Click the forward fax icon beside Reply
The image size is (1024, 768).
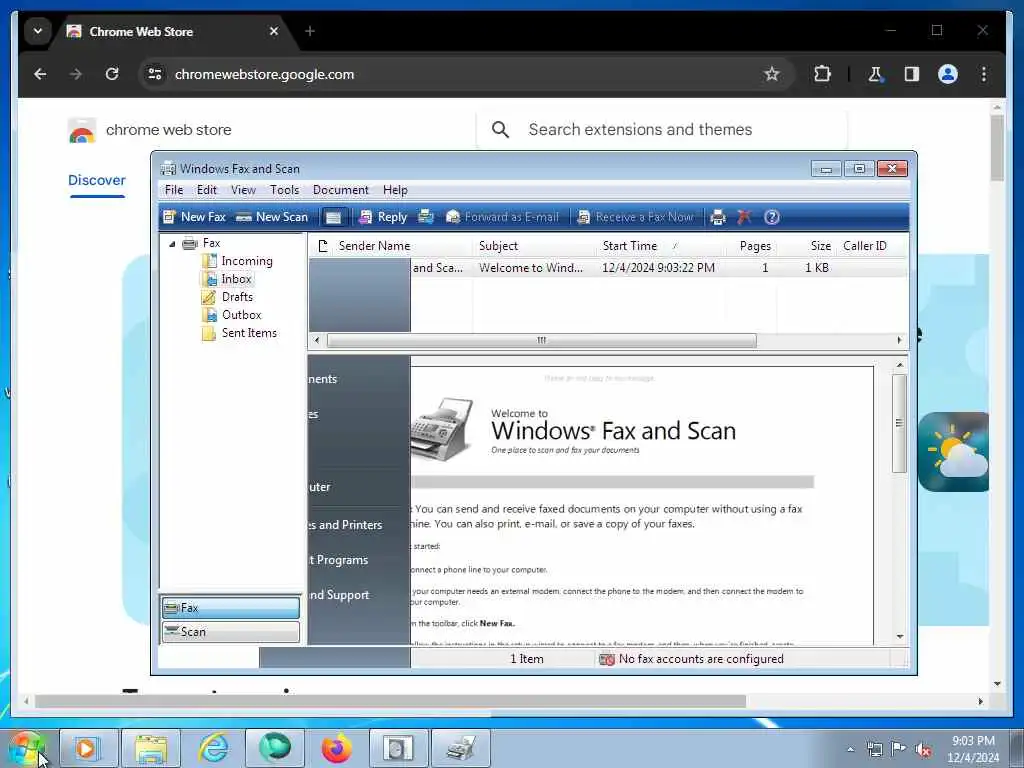click(x=426, y=217)
